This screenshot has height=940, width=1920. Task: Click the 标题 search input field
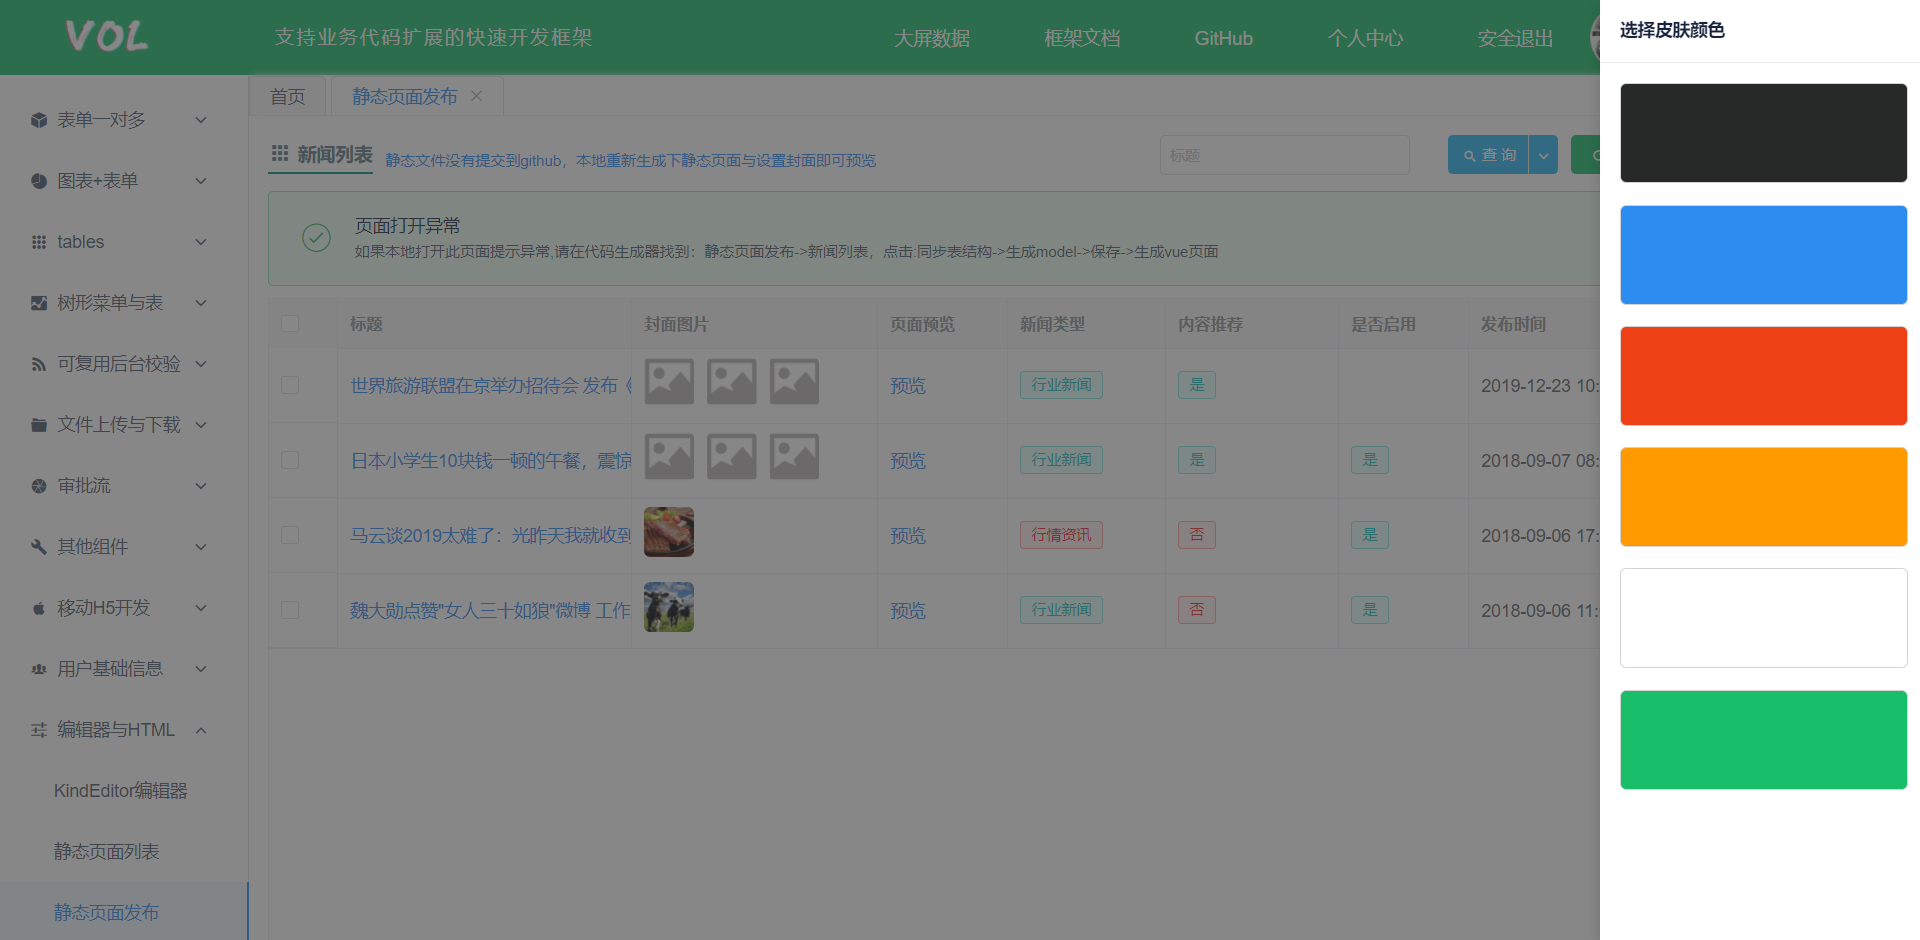(1285, 155)
